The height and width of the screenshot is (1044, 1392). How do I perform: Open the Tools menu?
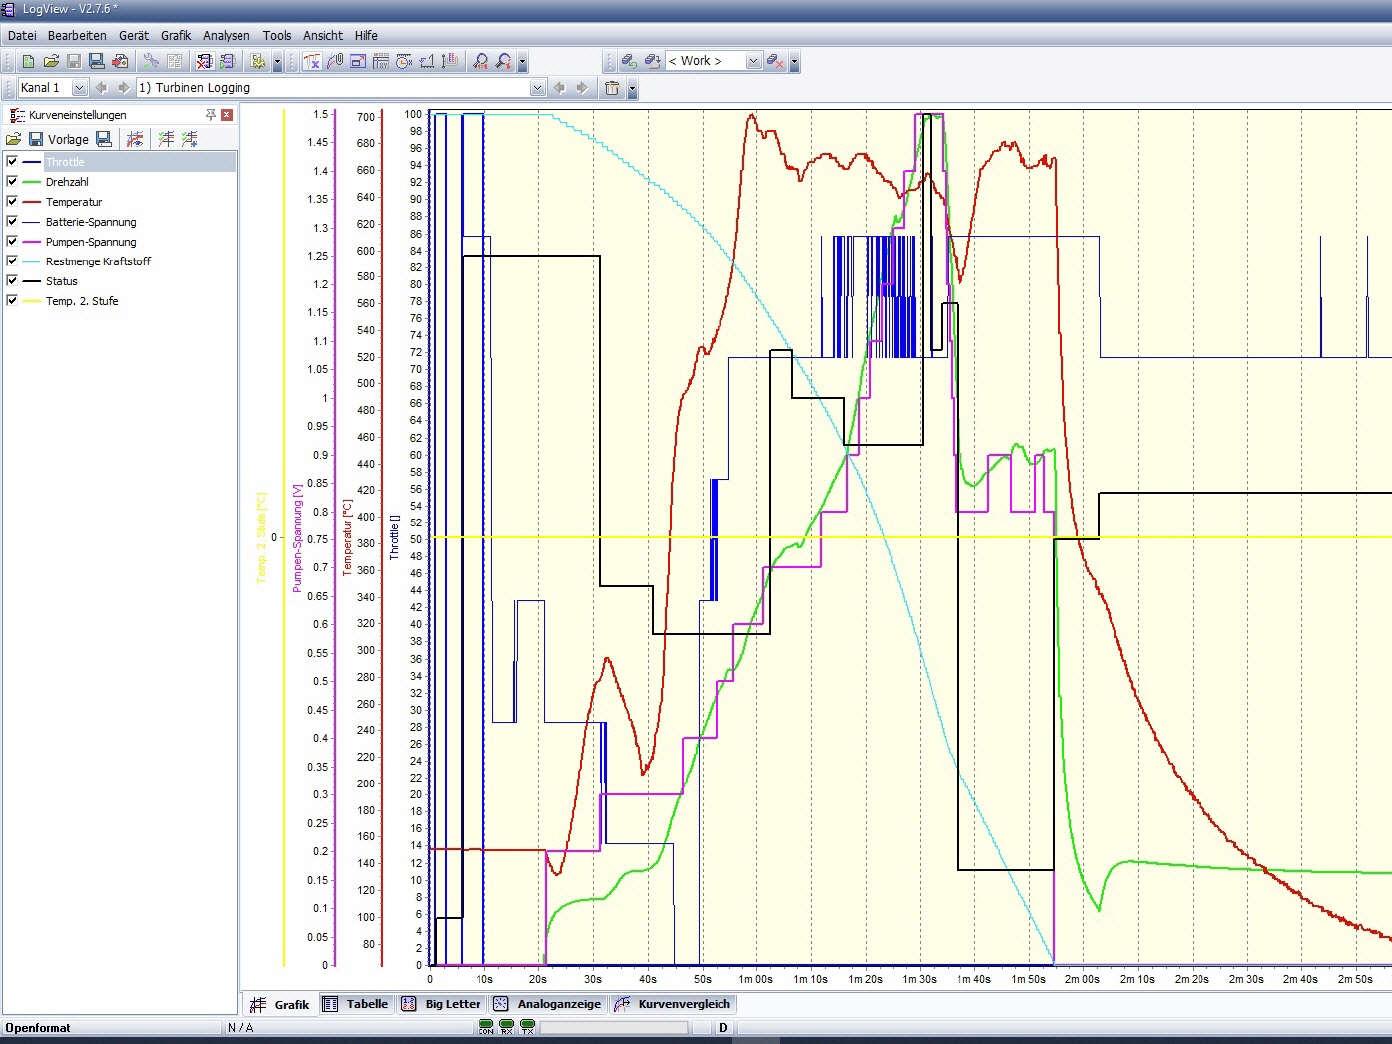[277, 35]
